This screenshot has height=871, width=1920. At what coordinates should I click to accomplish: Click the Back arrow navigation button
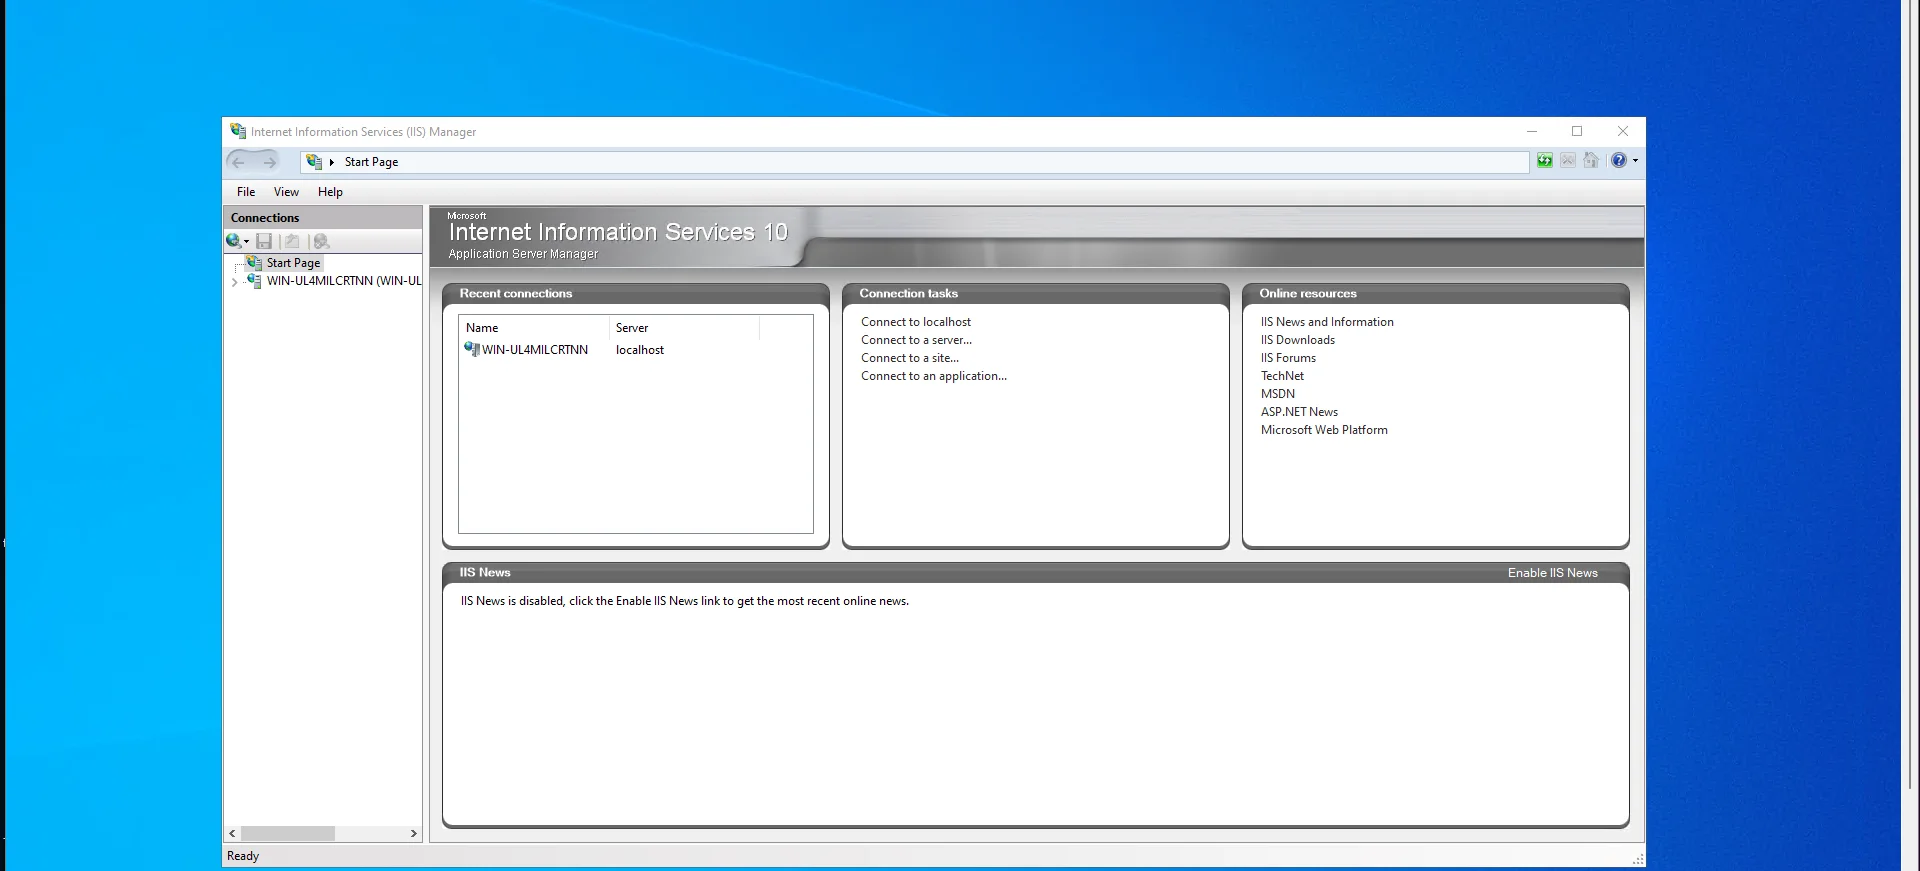coord(238,162)
